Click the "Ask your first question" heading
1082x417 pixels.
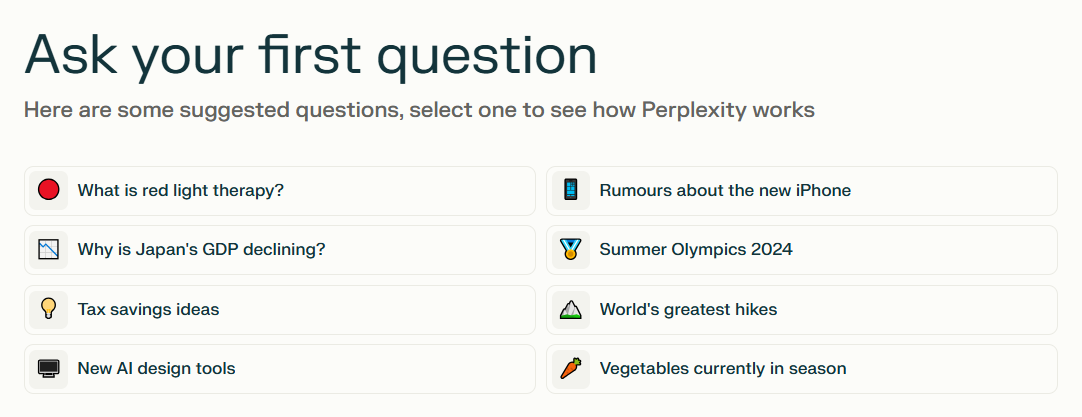point(311,55)
